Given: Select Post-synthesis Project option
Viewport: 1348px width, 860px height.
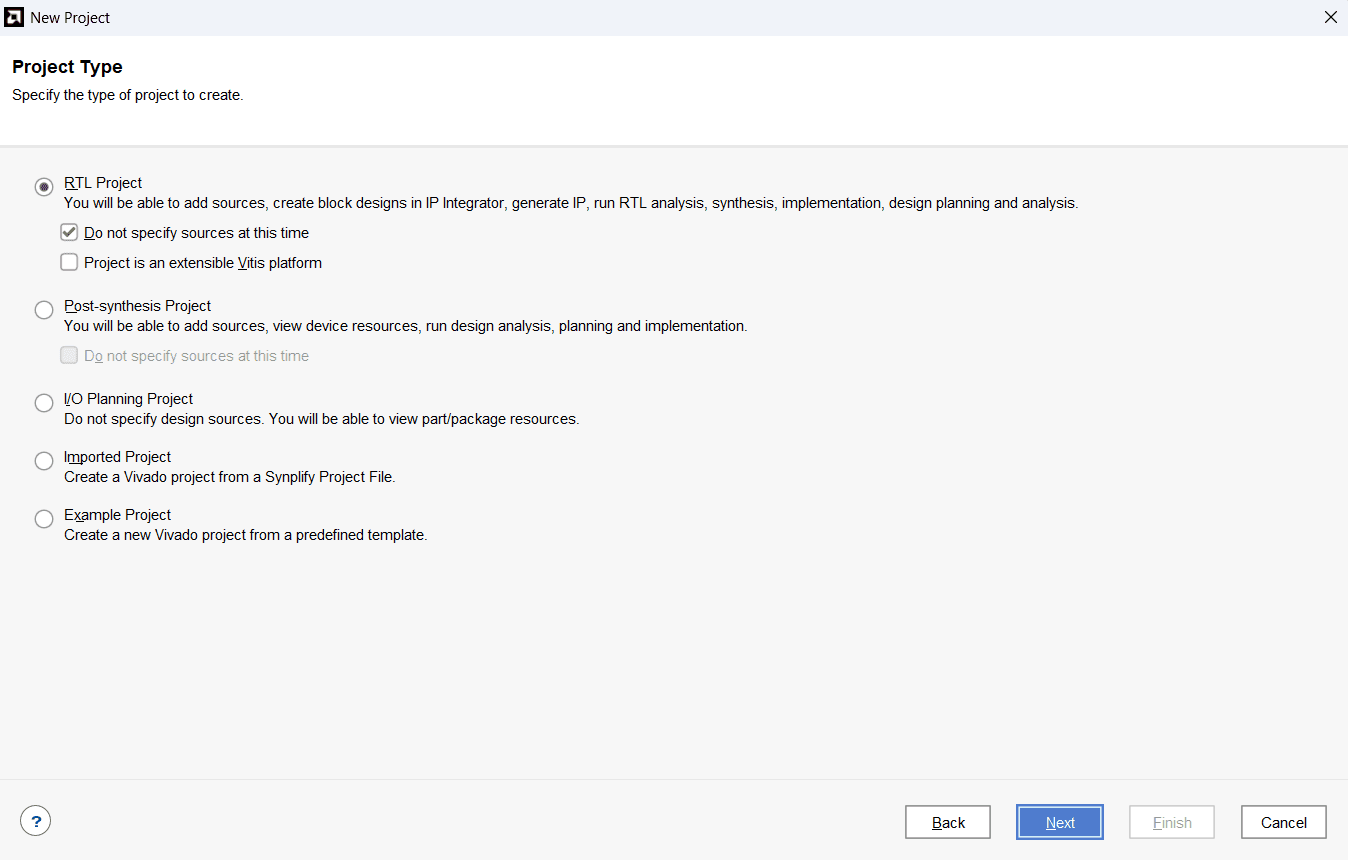Looking at the screenshot, I should coord(44,310).
